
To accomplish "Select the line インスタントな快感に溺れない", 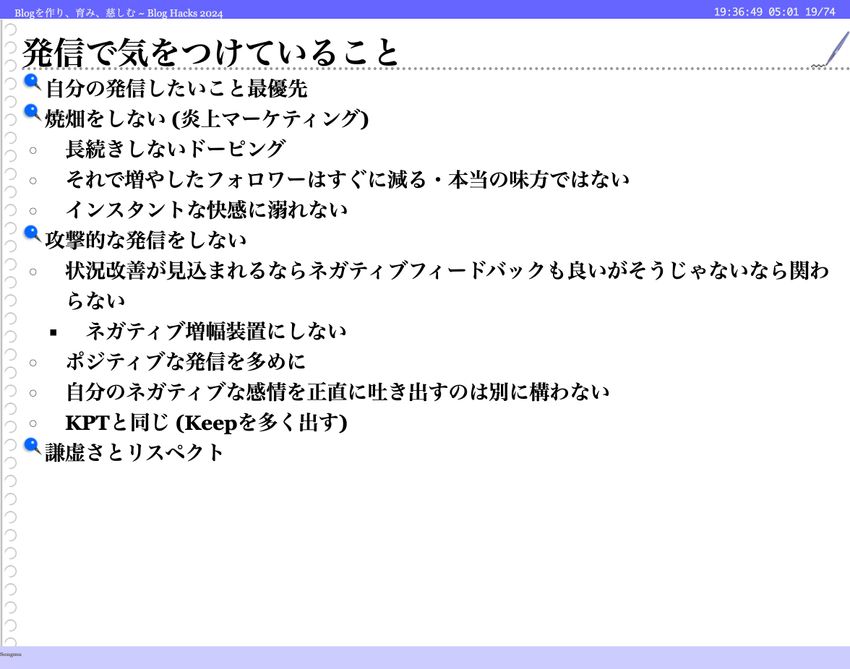I will click(x=206, y=210).
